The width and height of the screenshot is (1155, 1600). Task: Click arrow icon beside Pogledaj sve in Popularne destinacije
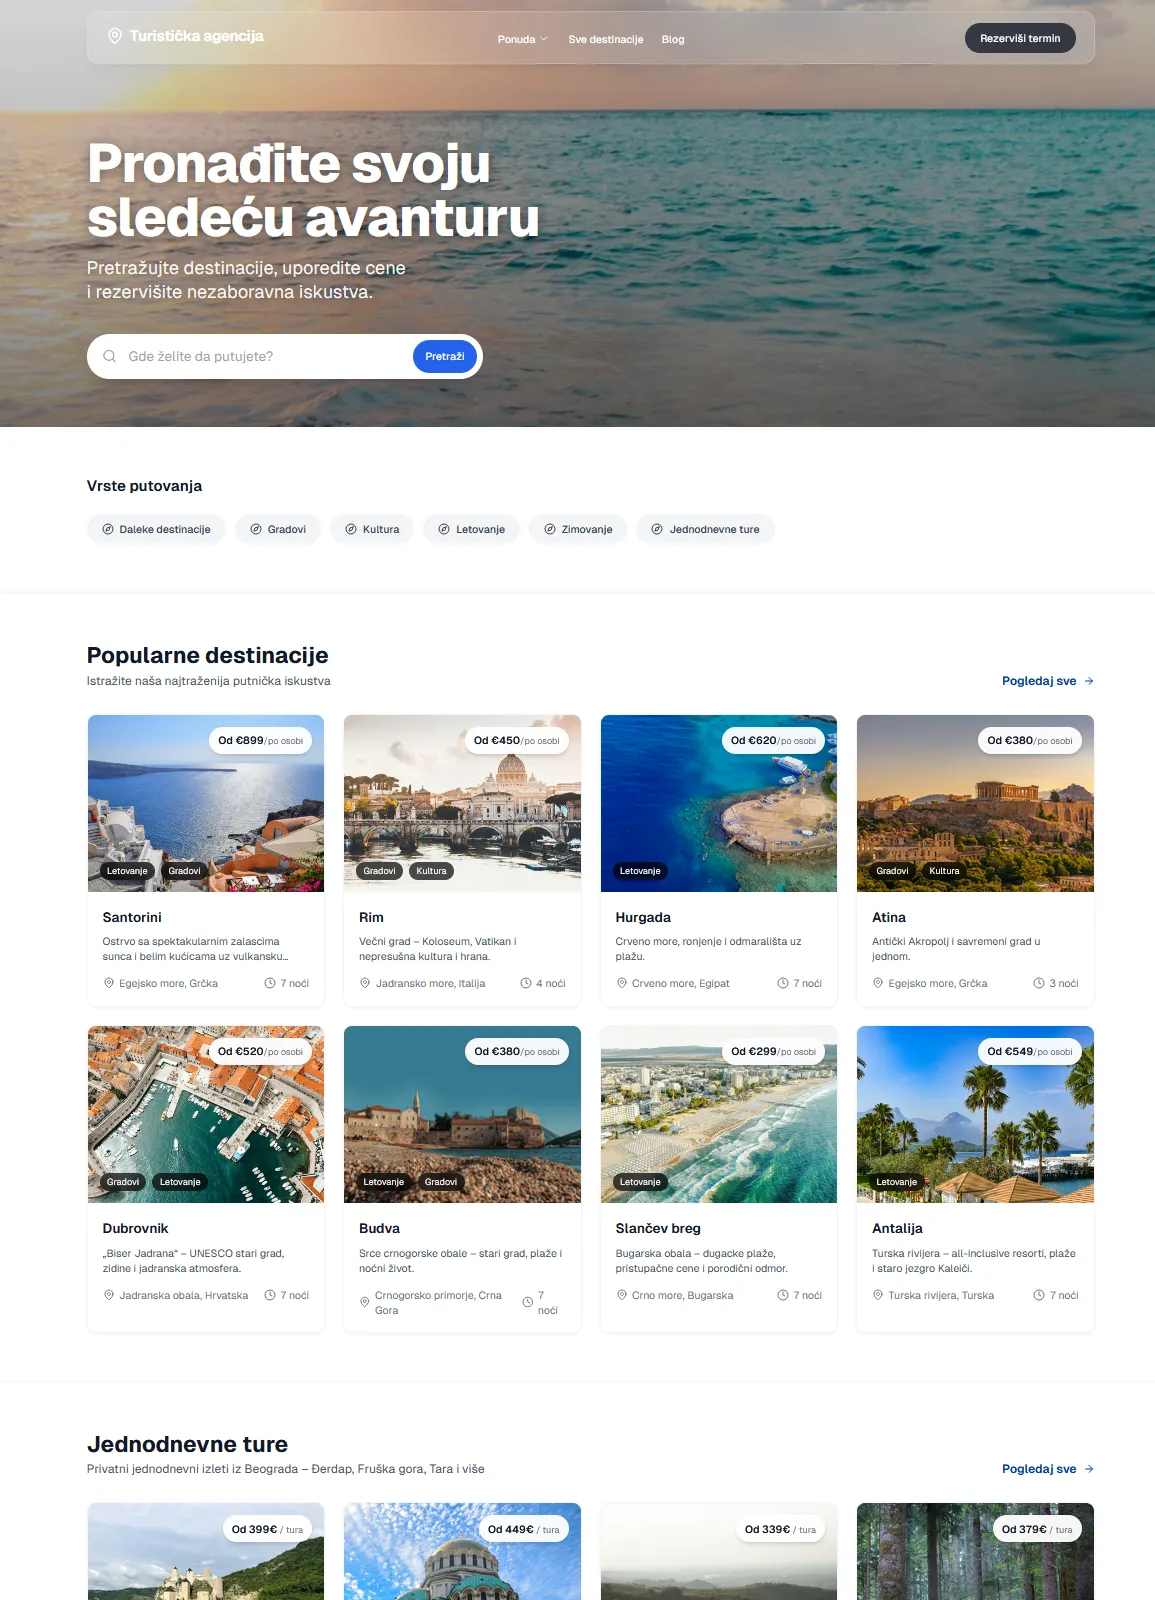tap(1089, 681)
